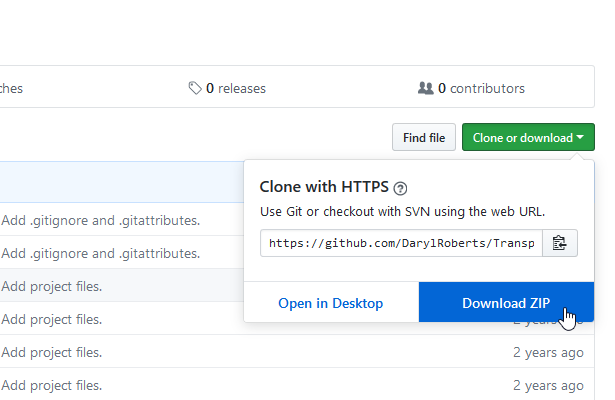Click the Find file button
Screen dimensions: 615x400
[424, 137]
